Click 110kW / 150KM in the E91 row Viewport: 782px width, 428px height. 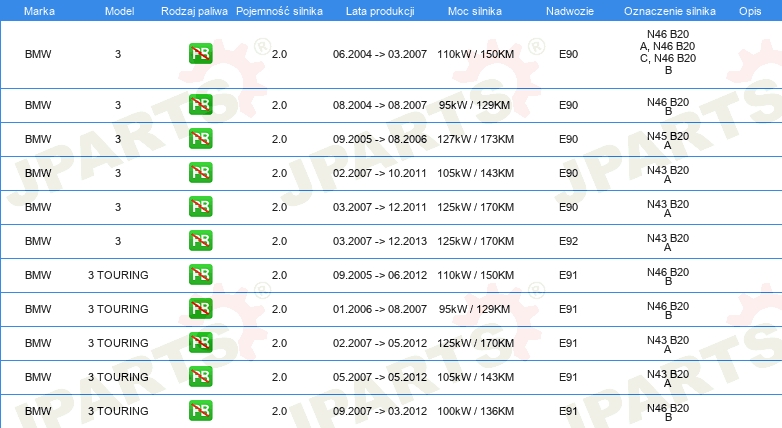475,274
